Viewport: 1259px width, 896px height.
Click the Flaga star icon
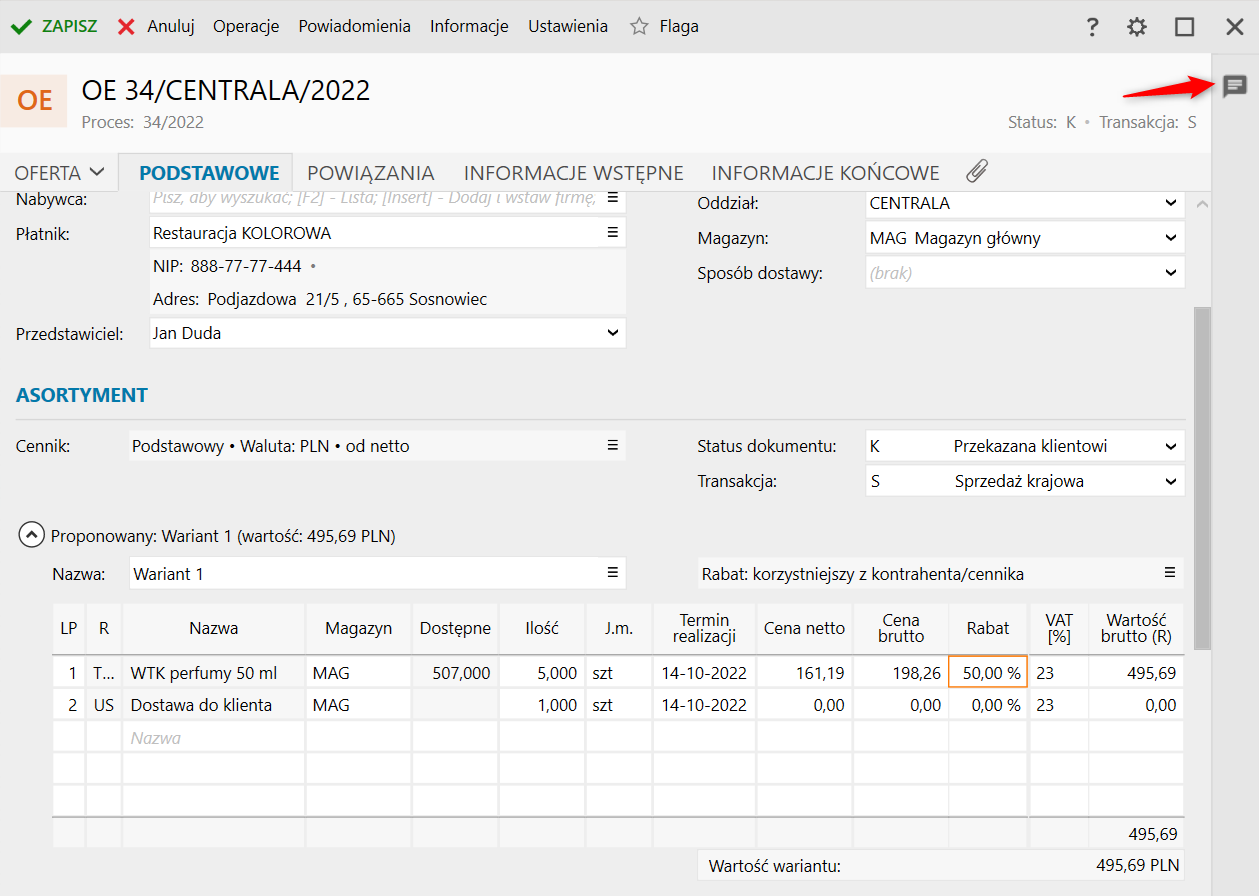(x=639, y=27)
